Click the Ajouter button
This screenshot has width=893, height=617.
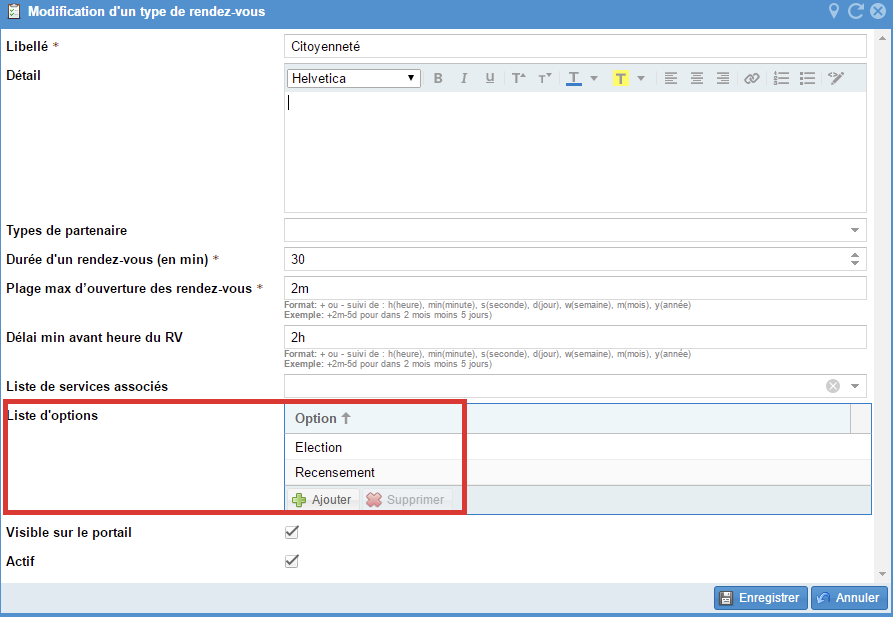coord(322,499)
